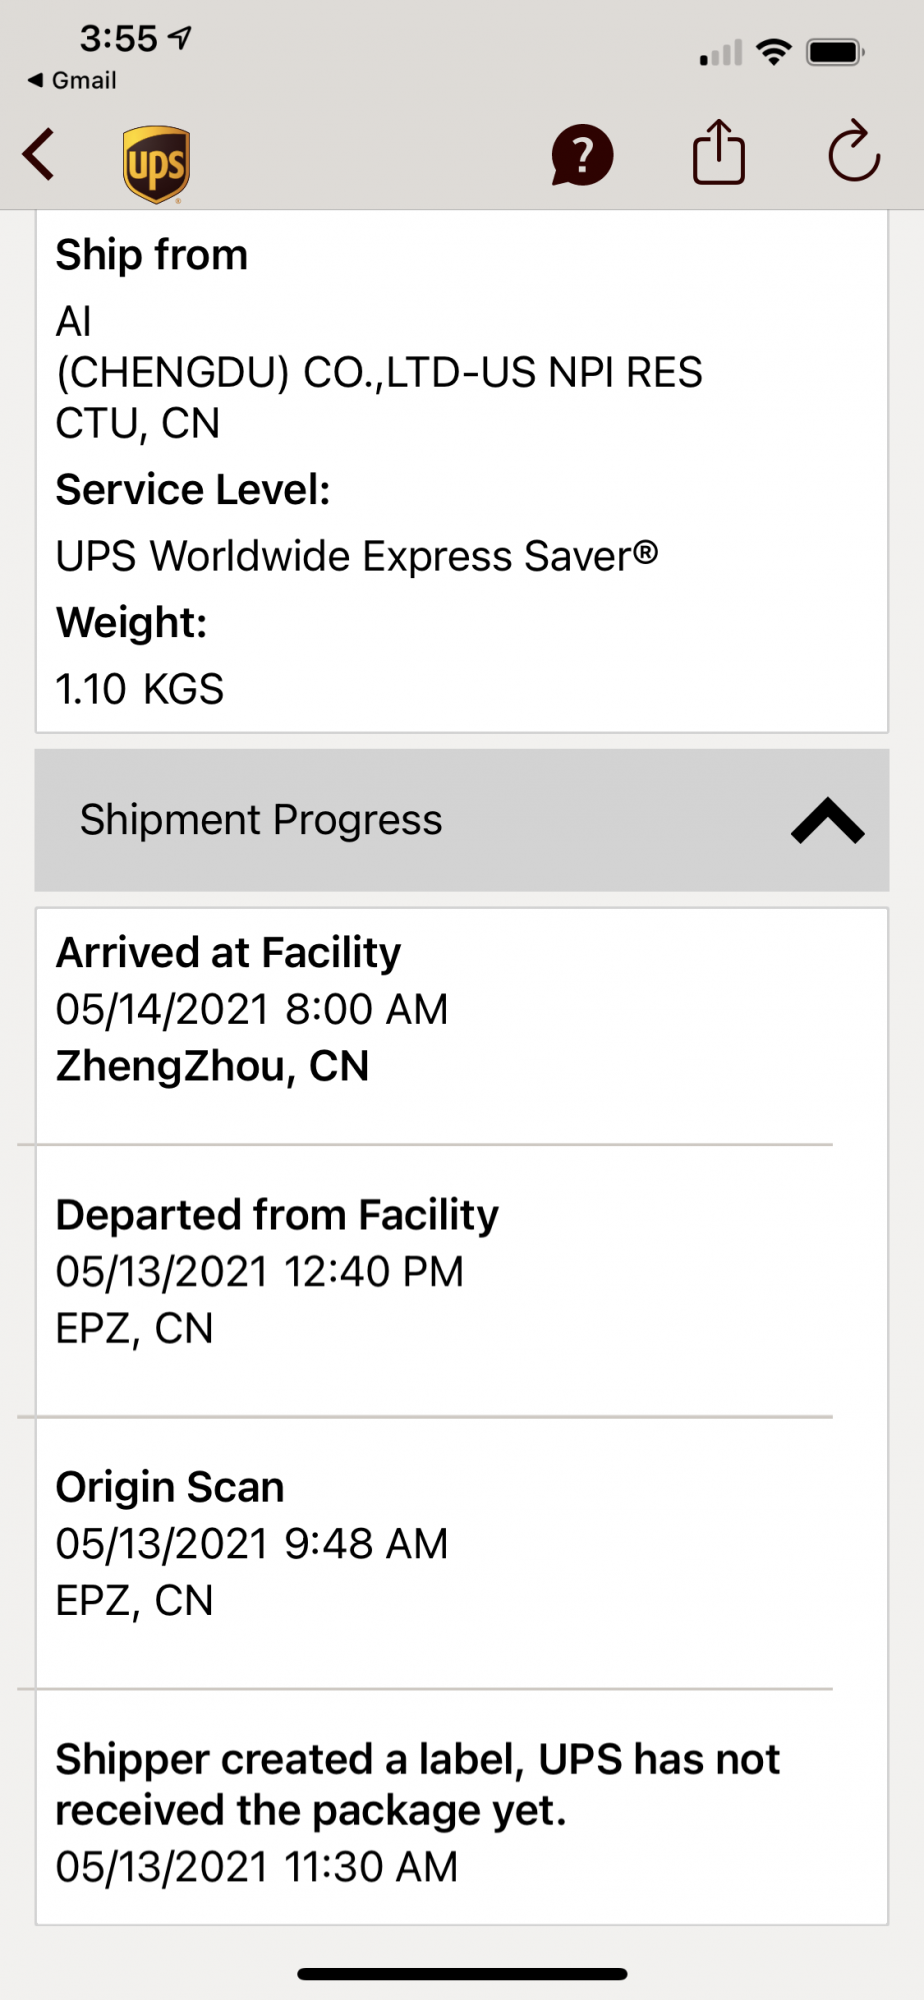Select the Origin Scan entry

point(252,1543)
